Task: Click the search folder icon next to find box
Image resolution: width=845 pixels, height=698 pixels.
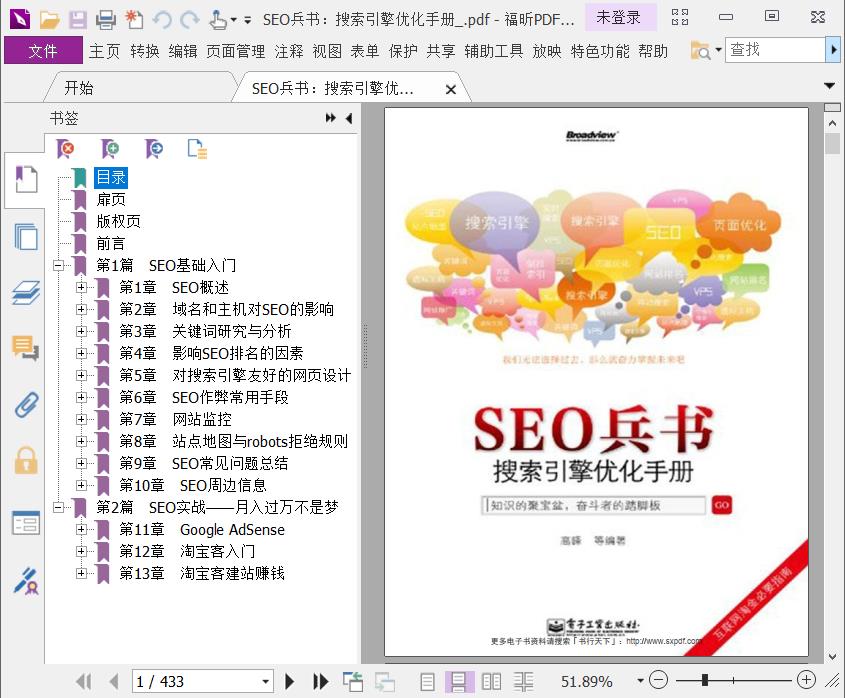Action: tap(701, 51)
